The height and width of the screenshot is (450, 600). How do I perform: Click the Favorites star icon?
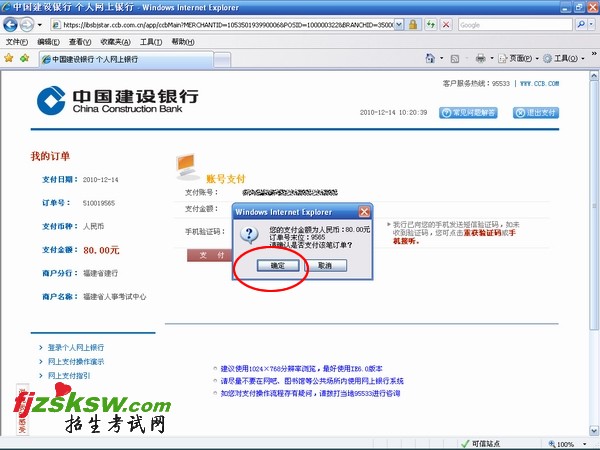tap(9, 59)
